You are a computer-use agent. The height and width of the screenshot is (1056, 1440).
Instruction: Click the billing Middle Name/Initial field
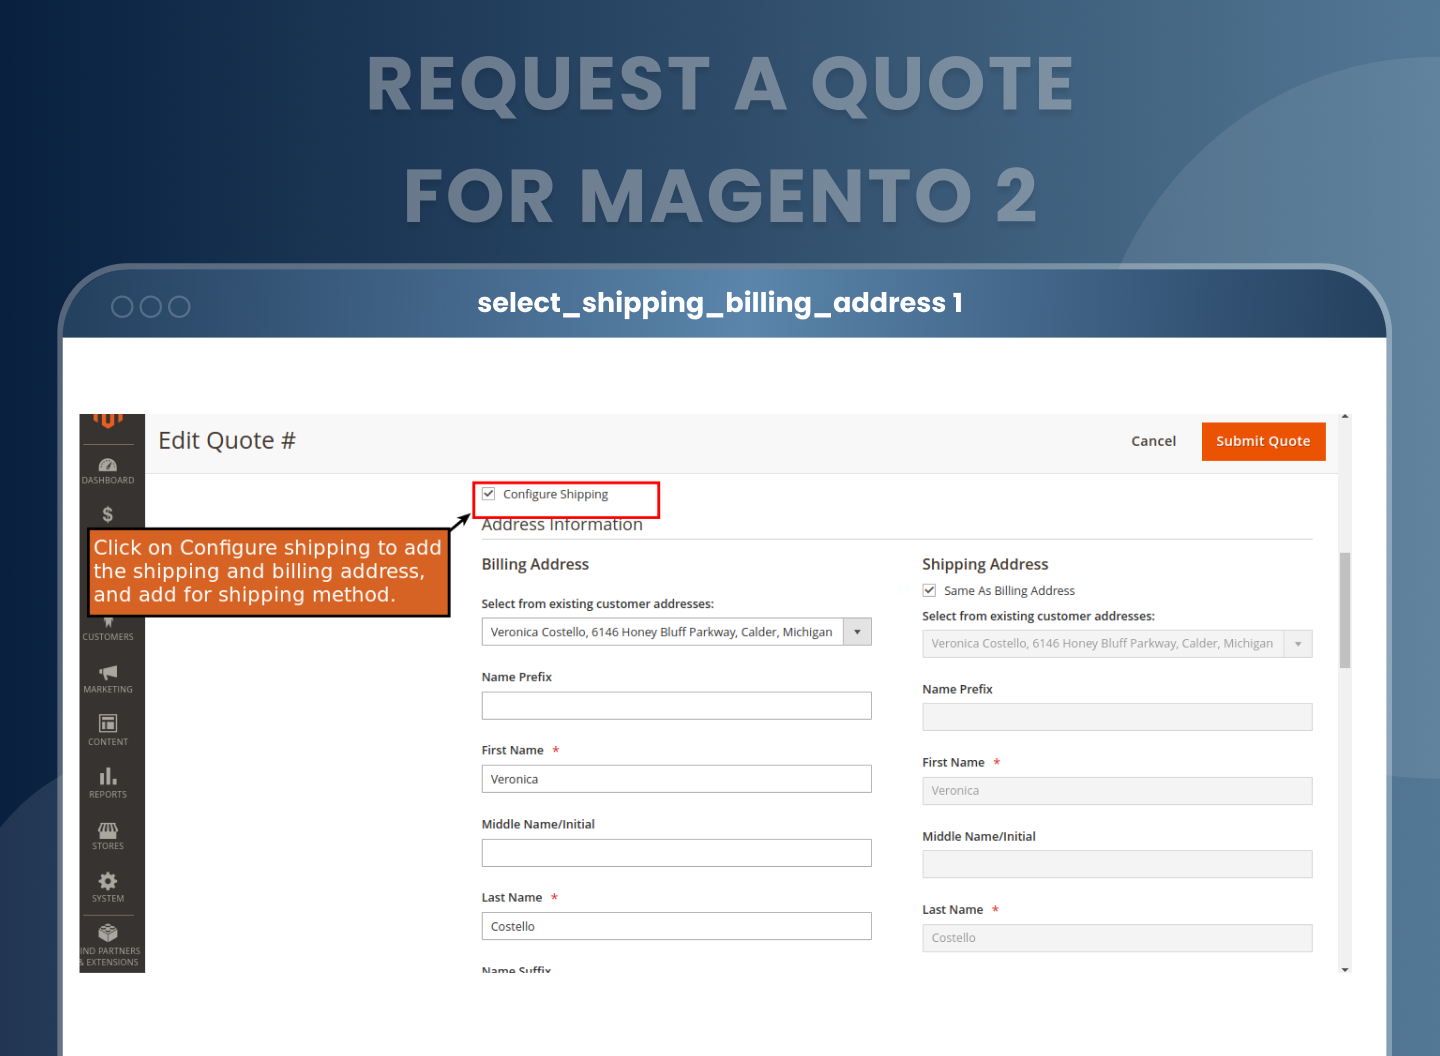[676, 853]
